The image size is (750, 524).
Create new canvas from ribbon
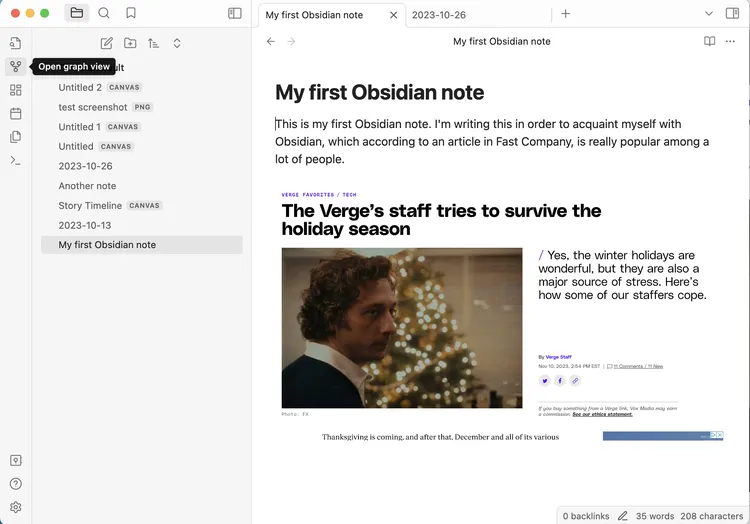click(15, 90)
